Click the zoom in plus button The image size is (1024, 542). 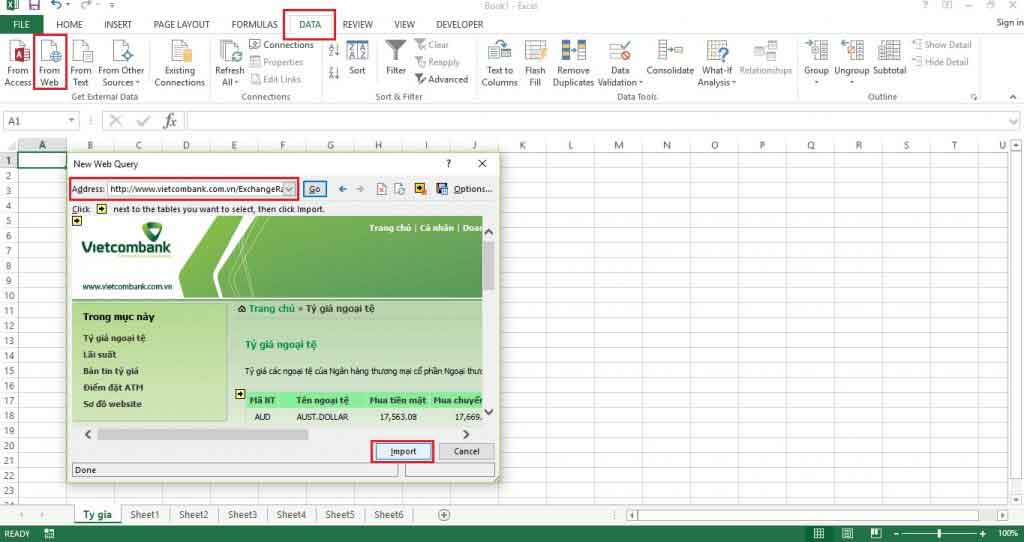(982, 534)
